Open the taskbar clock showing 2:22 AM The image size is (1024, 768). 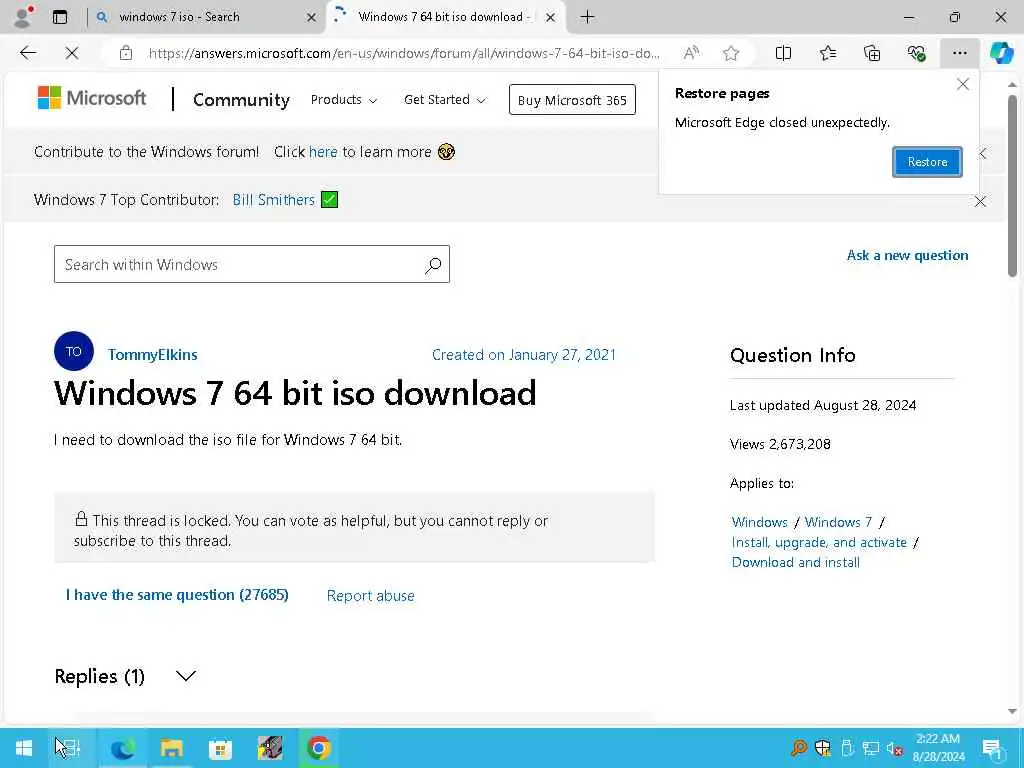938,748
